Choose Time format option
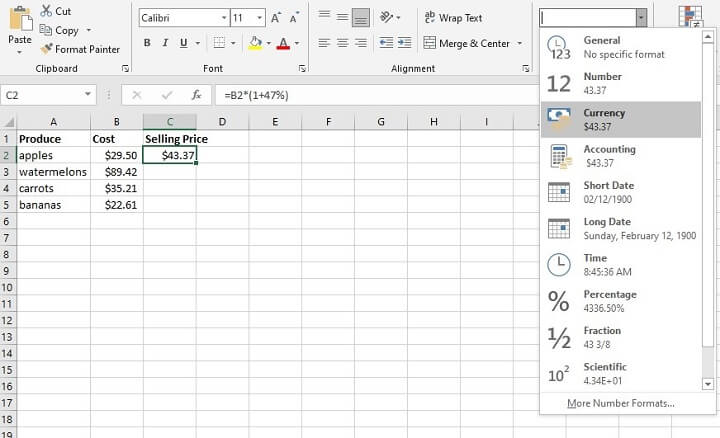Screen dimensions: 720x438 621,265
